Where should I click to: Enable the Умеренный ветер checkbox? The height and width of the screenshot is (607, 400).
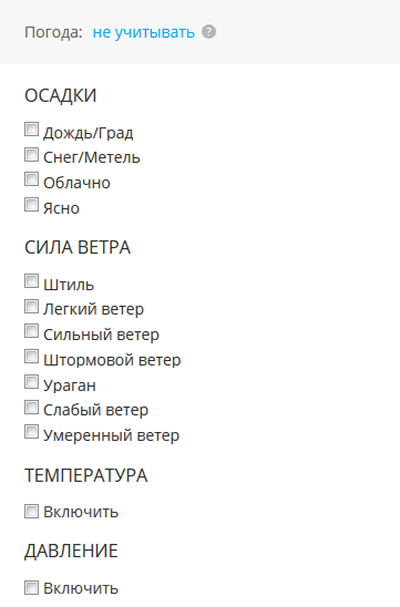tap(31, 432)
